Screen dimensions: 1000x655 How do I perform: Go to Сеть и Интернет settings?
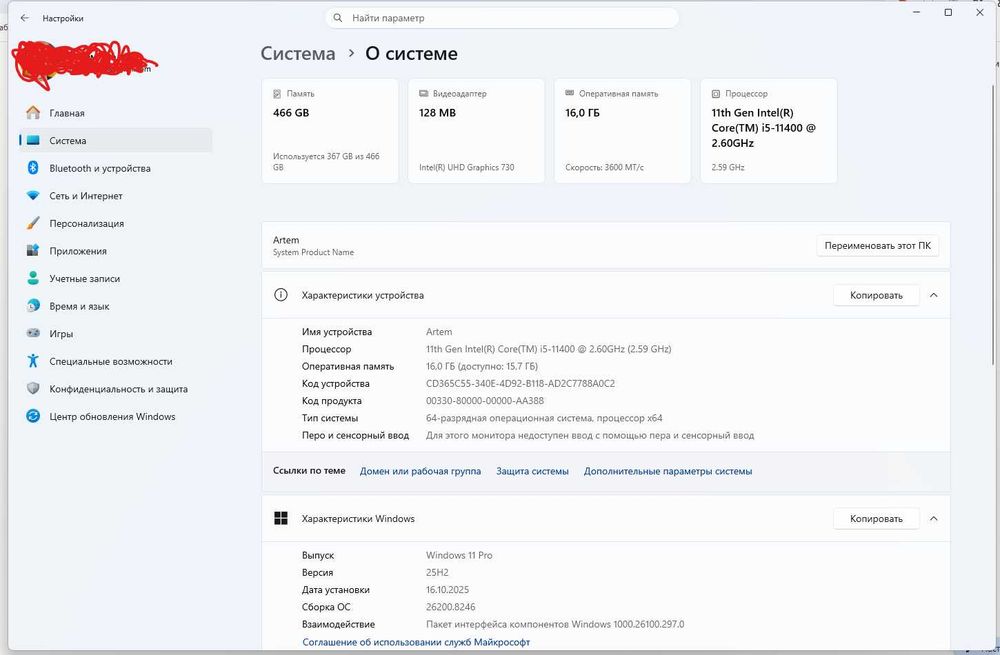click(x=115, y=196)
